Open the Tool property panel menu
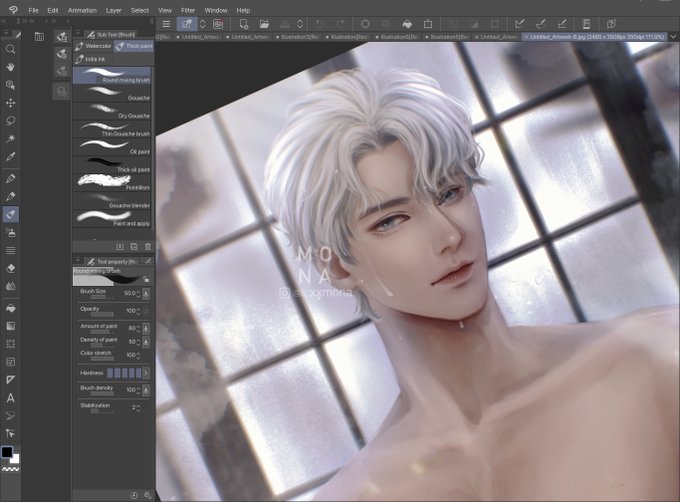This screenshot has width=680, height=502. coord(78,261)
